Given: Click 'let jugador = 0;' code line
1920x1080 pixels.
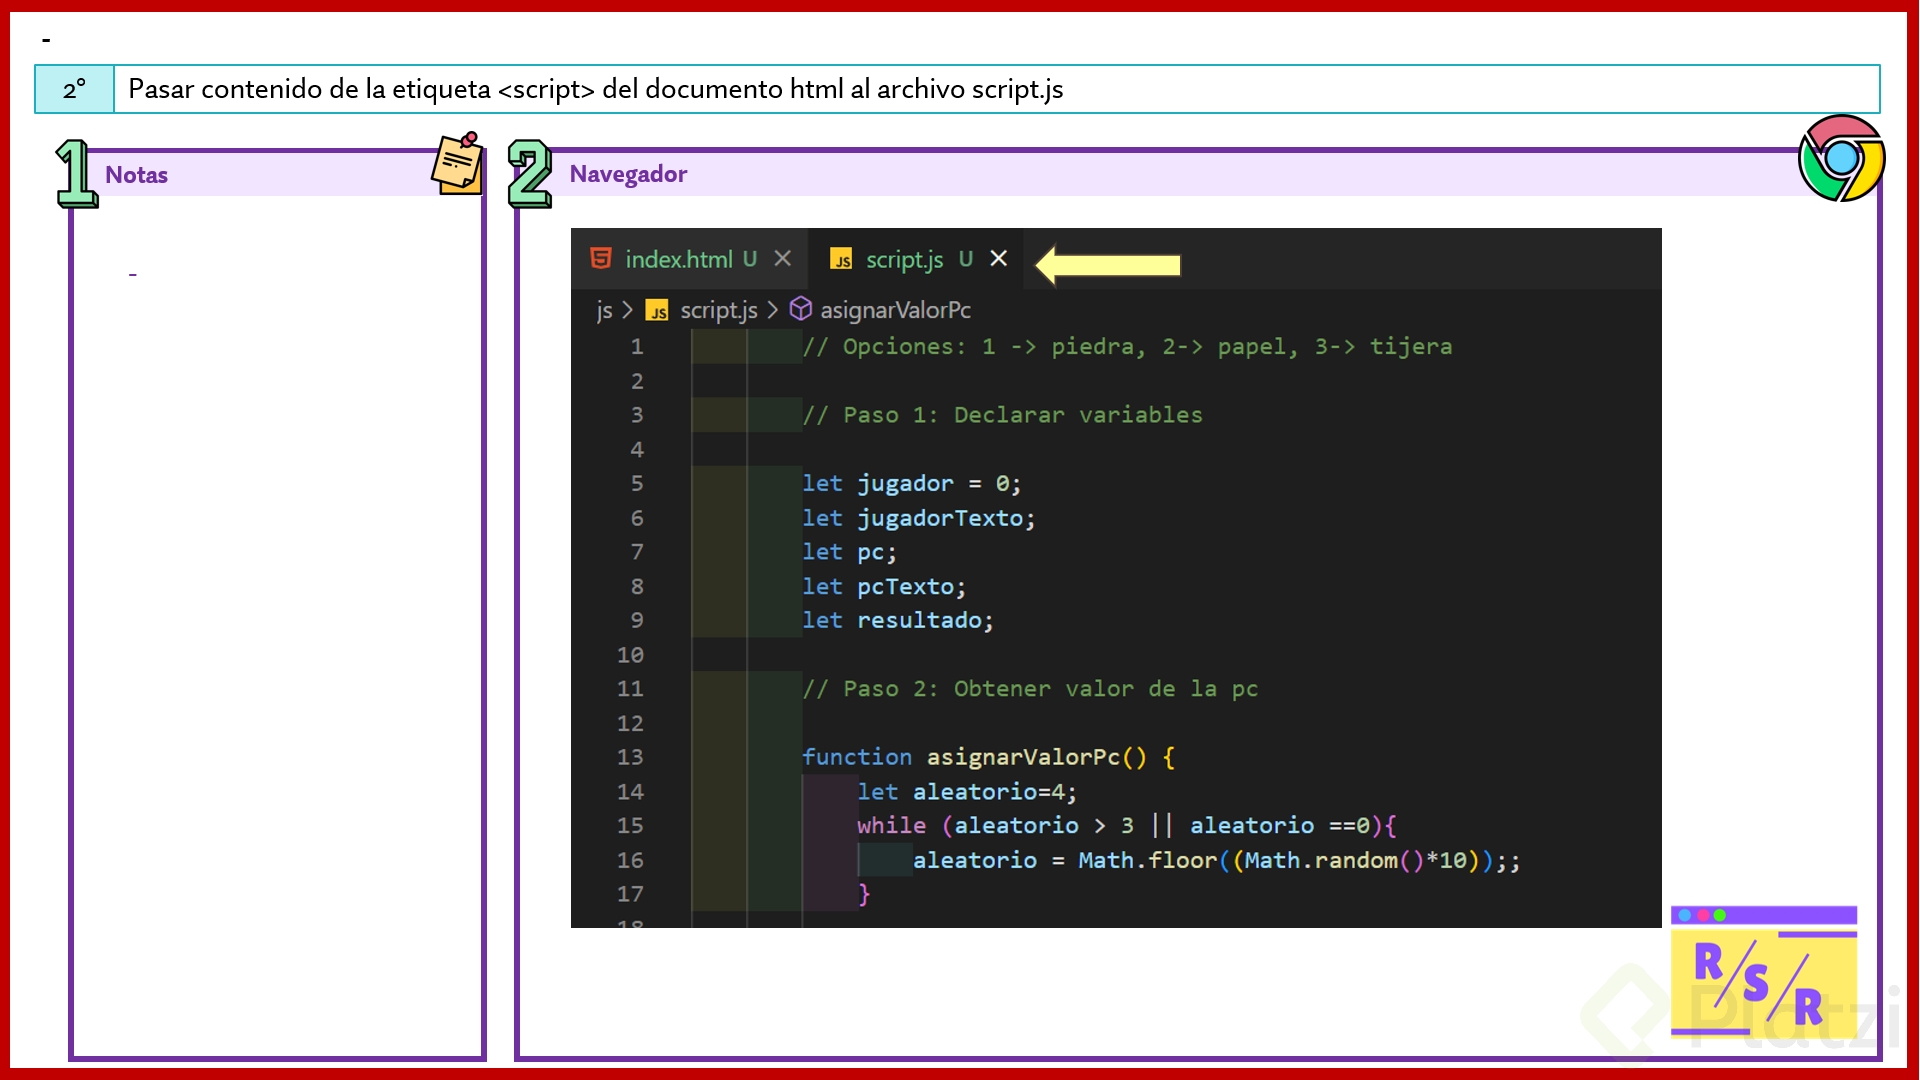Looking at the screenshot, I should pos(911,484).
